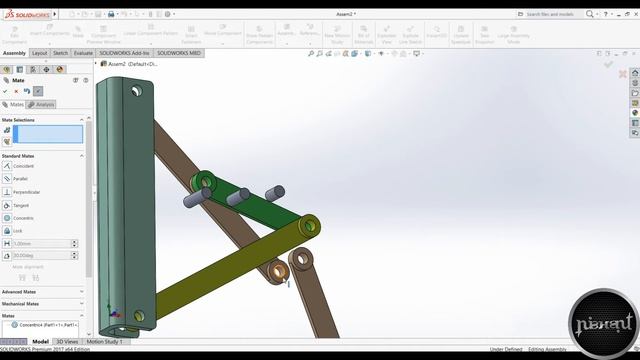Select the Tangent mate icon
The height and width of the screenshot is (360, 640).
7,205
